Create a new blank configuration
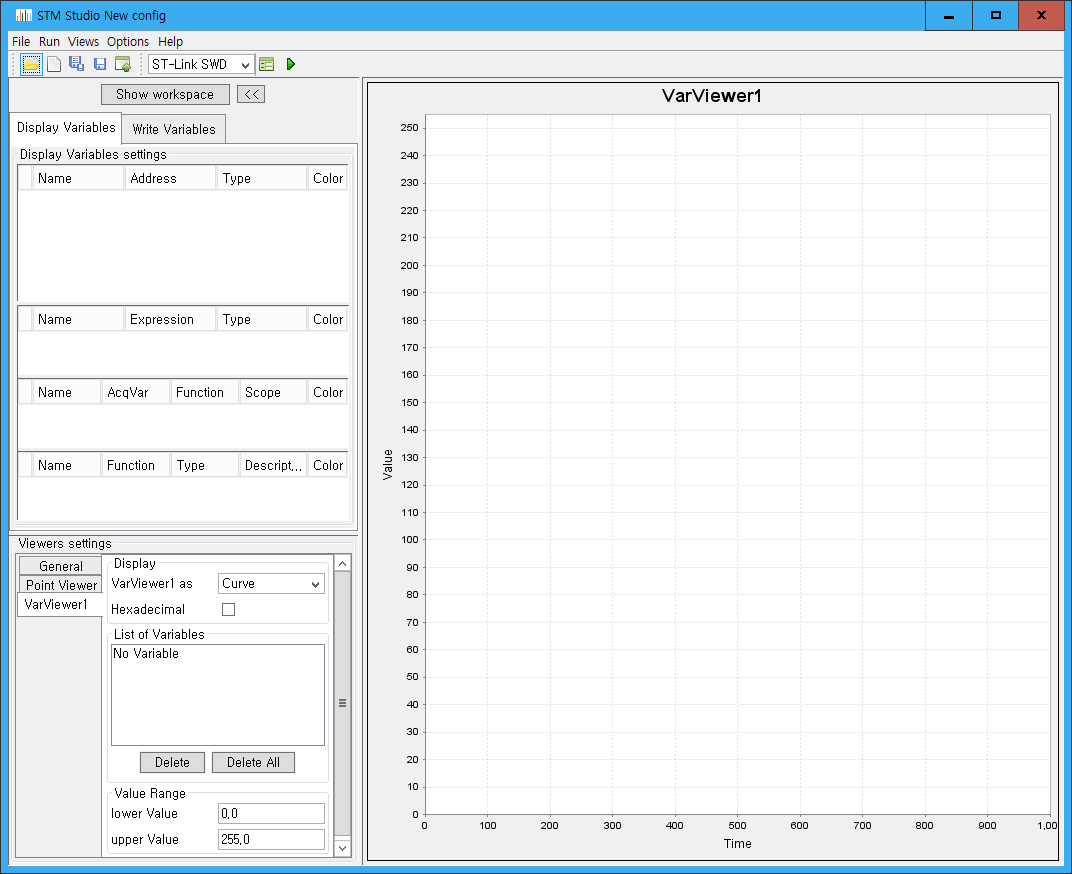This screenshot has width=1072, height=874. (54, 64)
